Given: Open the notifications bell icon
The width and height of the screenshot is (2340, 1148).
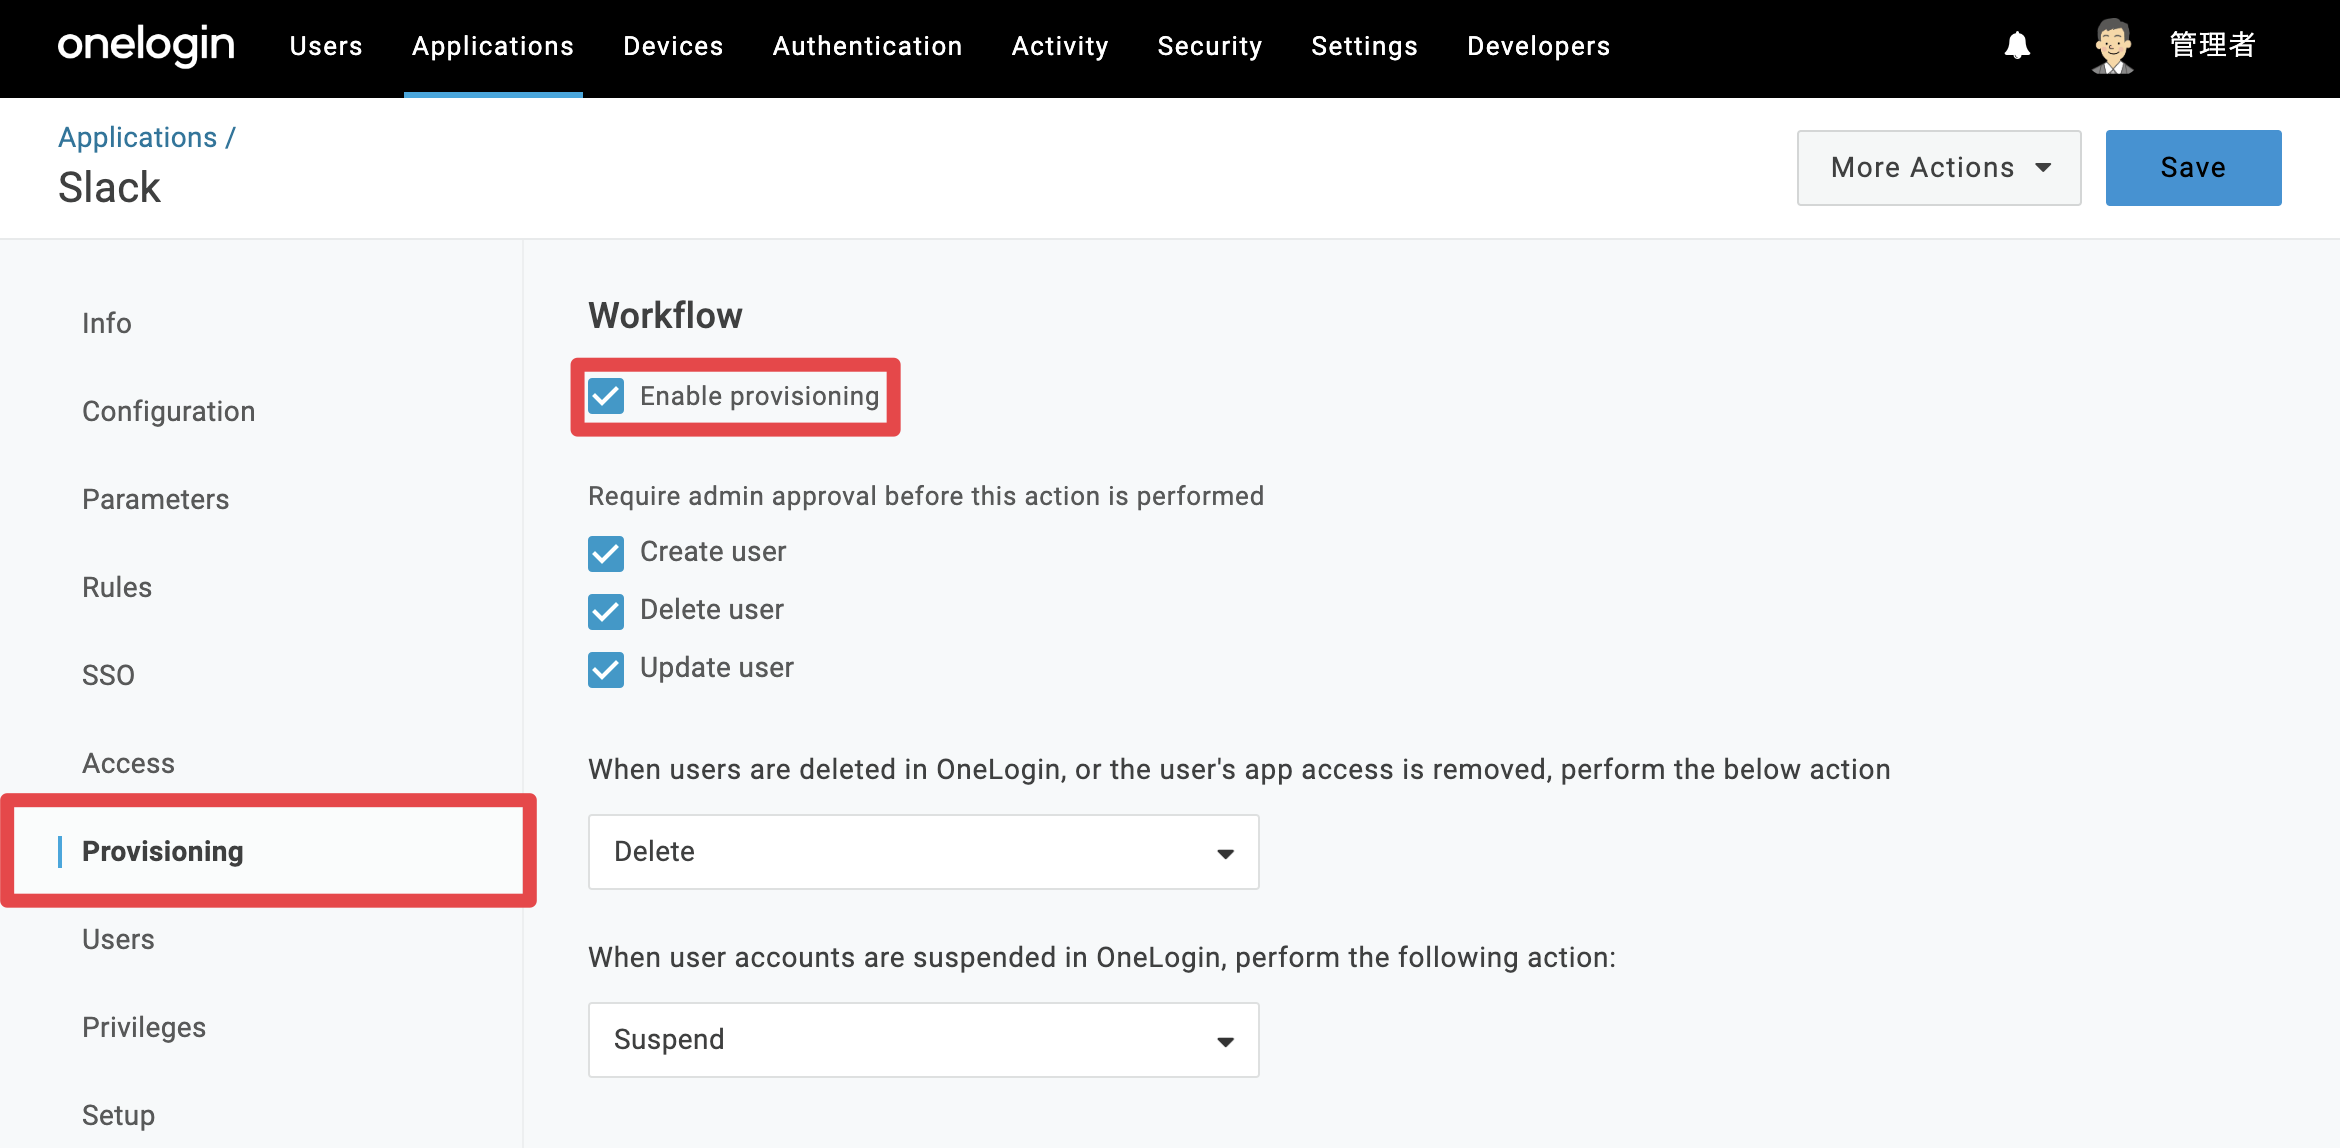Looking at the screenshot, I should coord(2017,45).
